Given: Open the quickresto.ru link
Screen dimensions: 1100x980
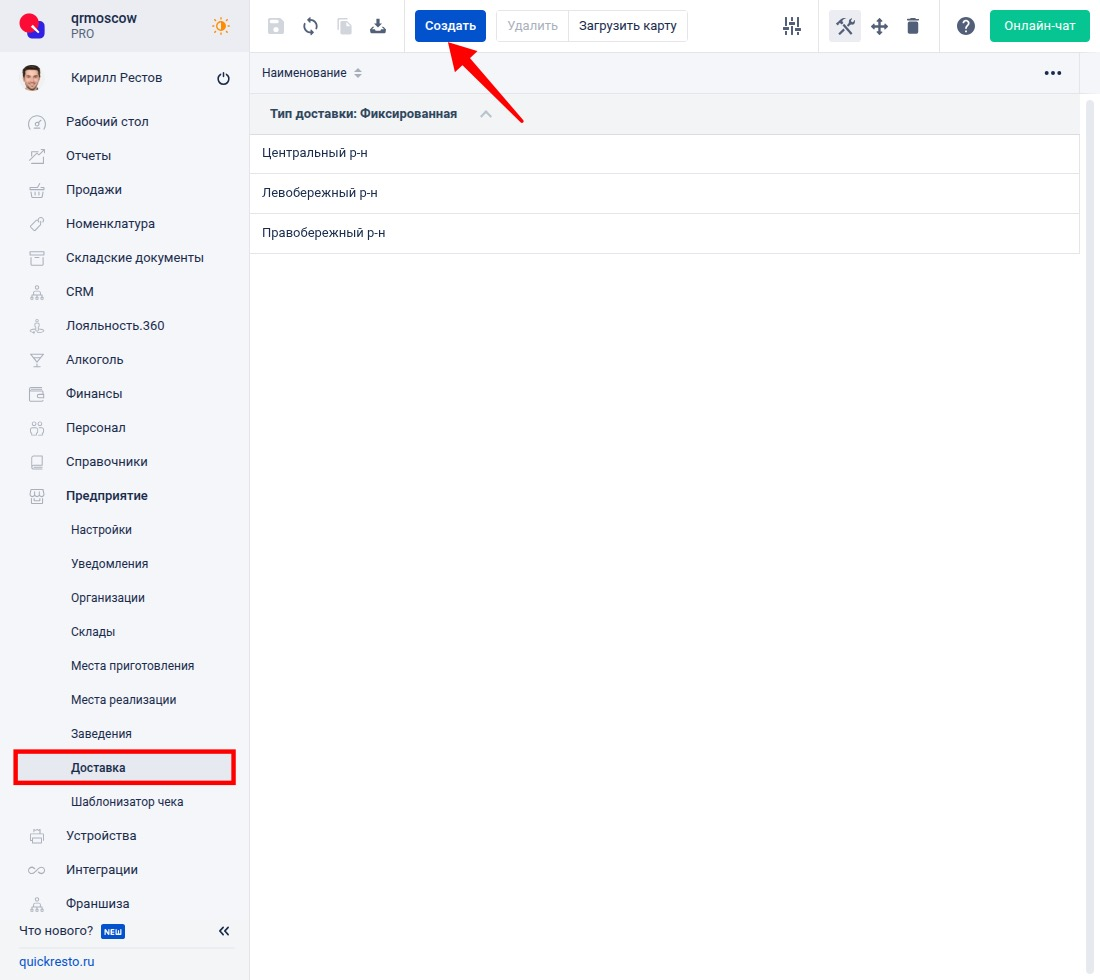Looking at the screenshot, I should click(57, 962).
